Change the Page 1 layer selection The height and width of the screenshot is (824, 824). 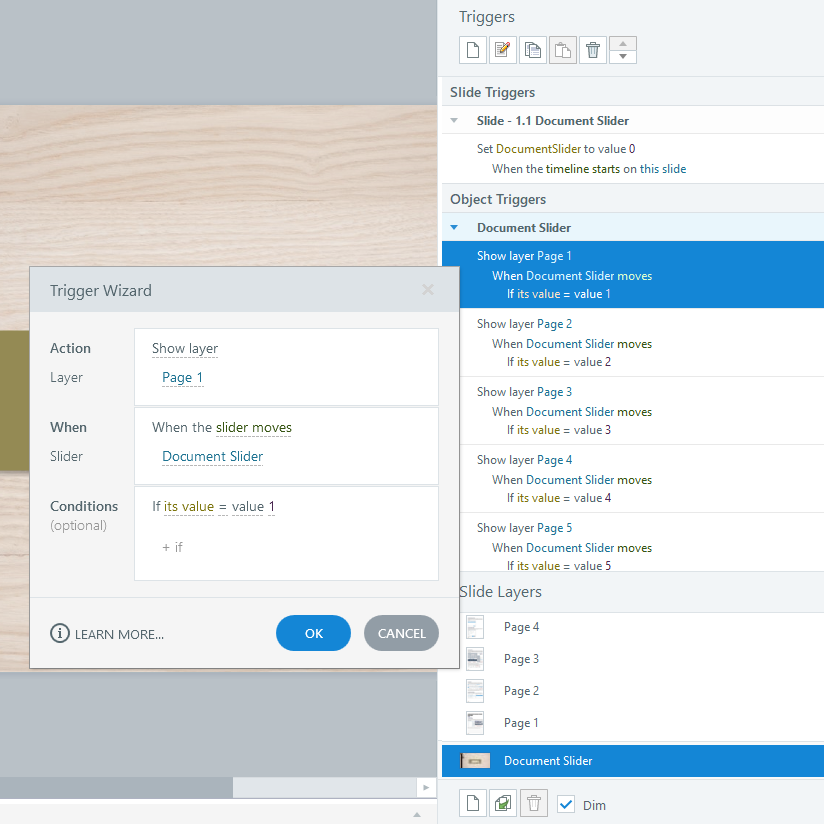point(182,378)
